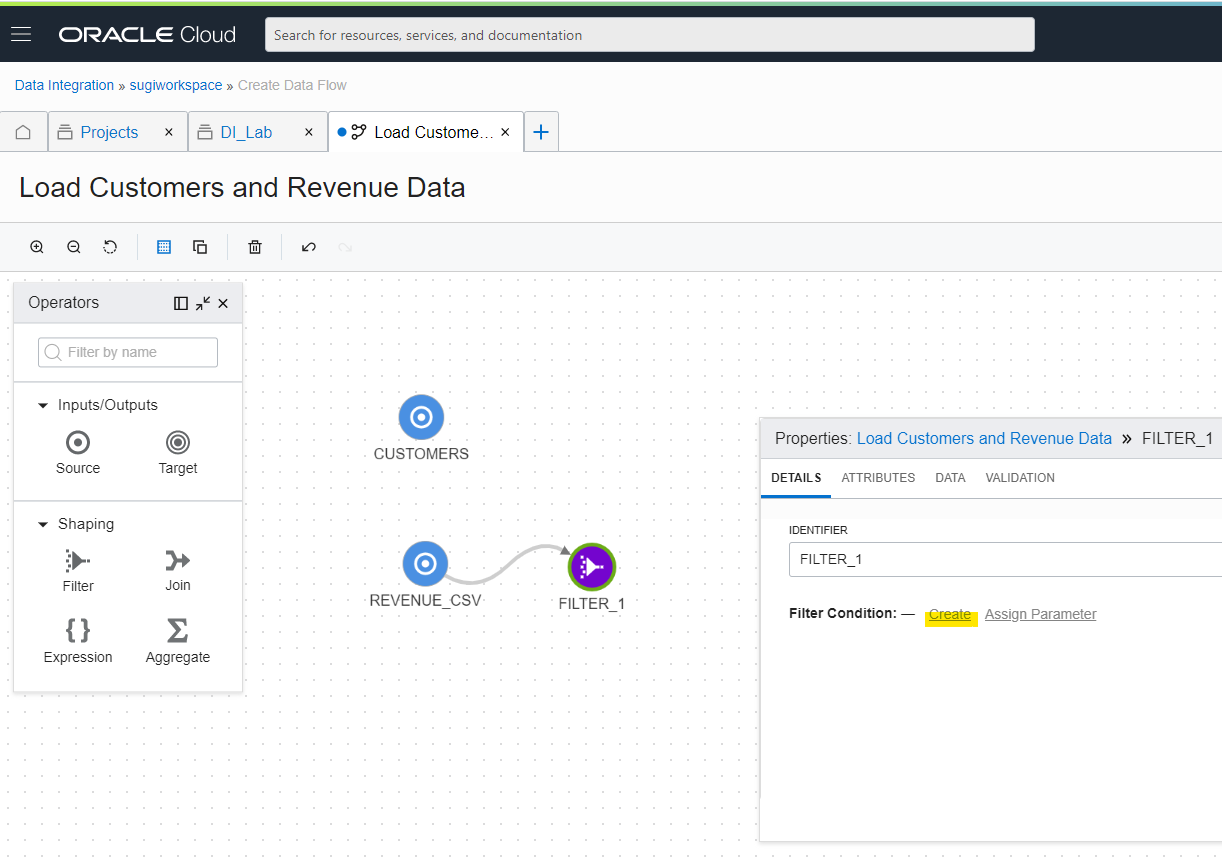The width and height of the screenshot is (1222, 862).
Task: Undo the last action
Action: click(x=309, y=247)
